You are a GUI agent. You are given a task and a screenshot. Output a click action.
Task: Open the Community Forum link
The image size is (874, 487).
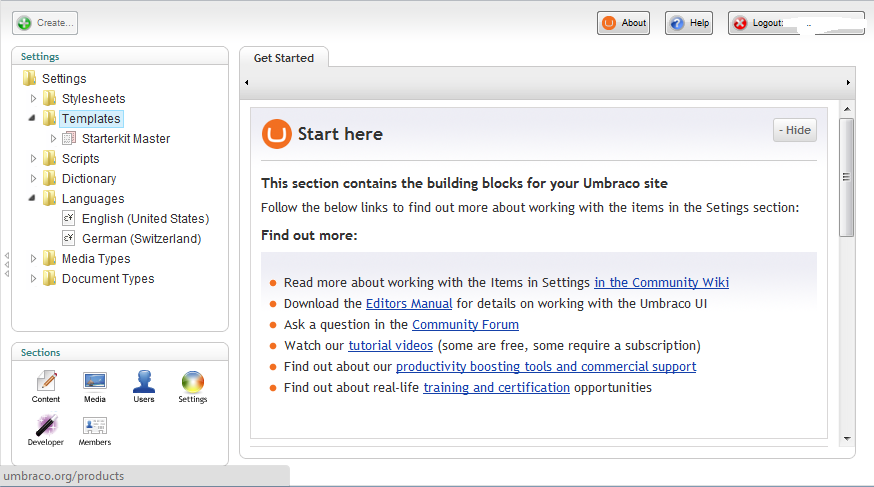tap(465, 324)
